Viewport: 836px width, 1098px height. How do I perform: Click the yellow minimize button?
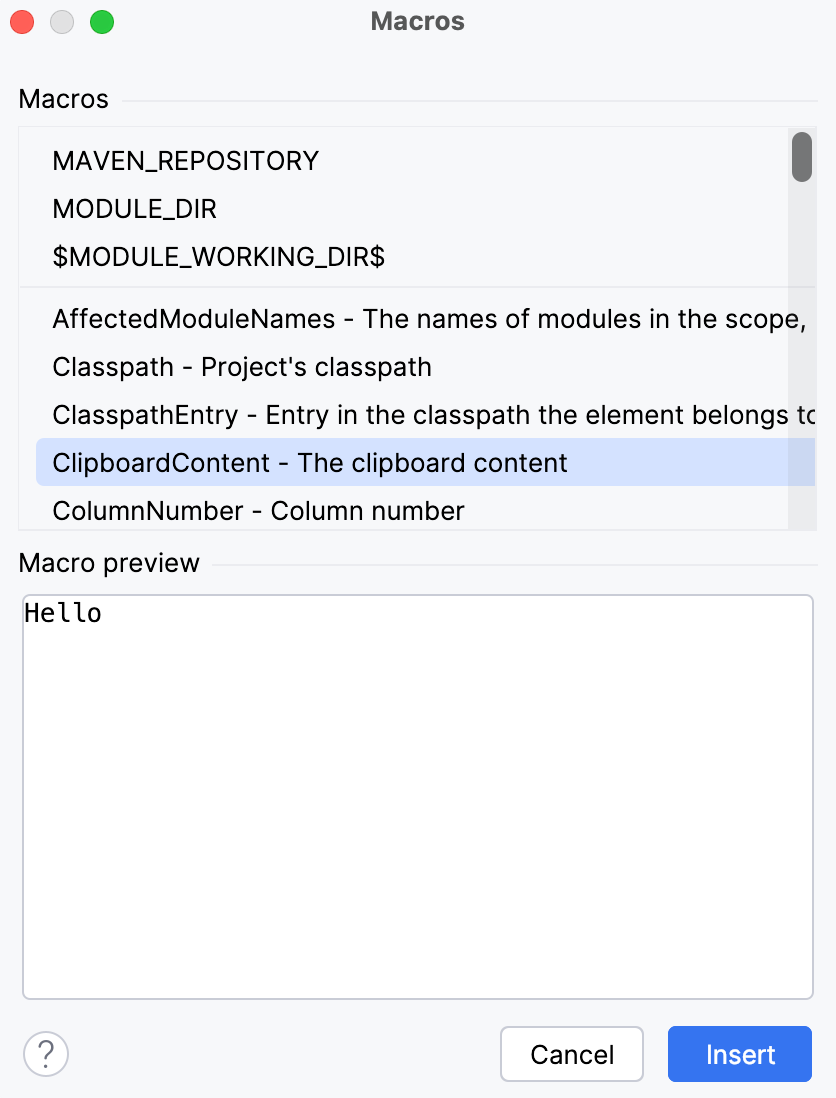point(61,21)
